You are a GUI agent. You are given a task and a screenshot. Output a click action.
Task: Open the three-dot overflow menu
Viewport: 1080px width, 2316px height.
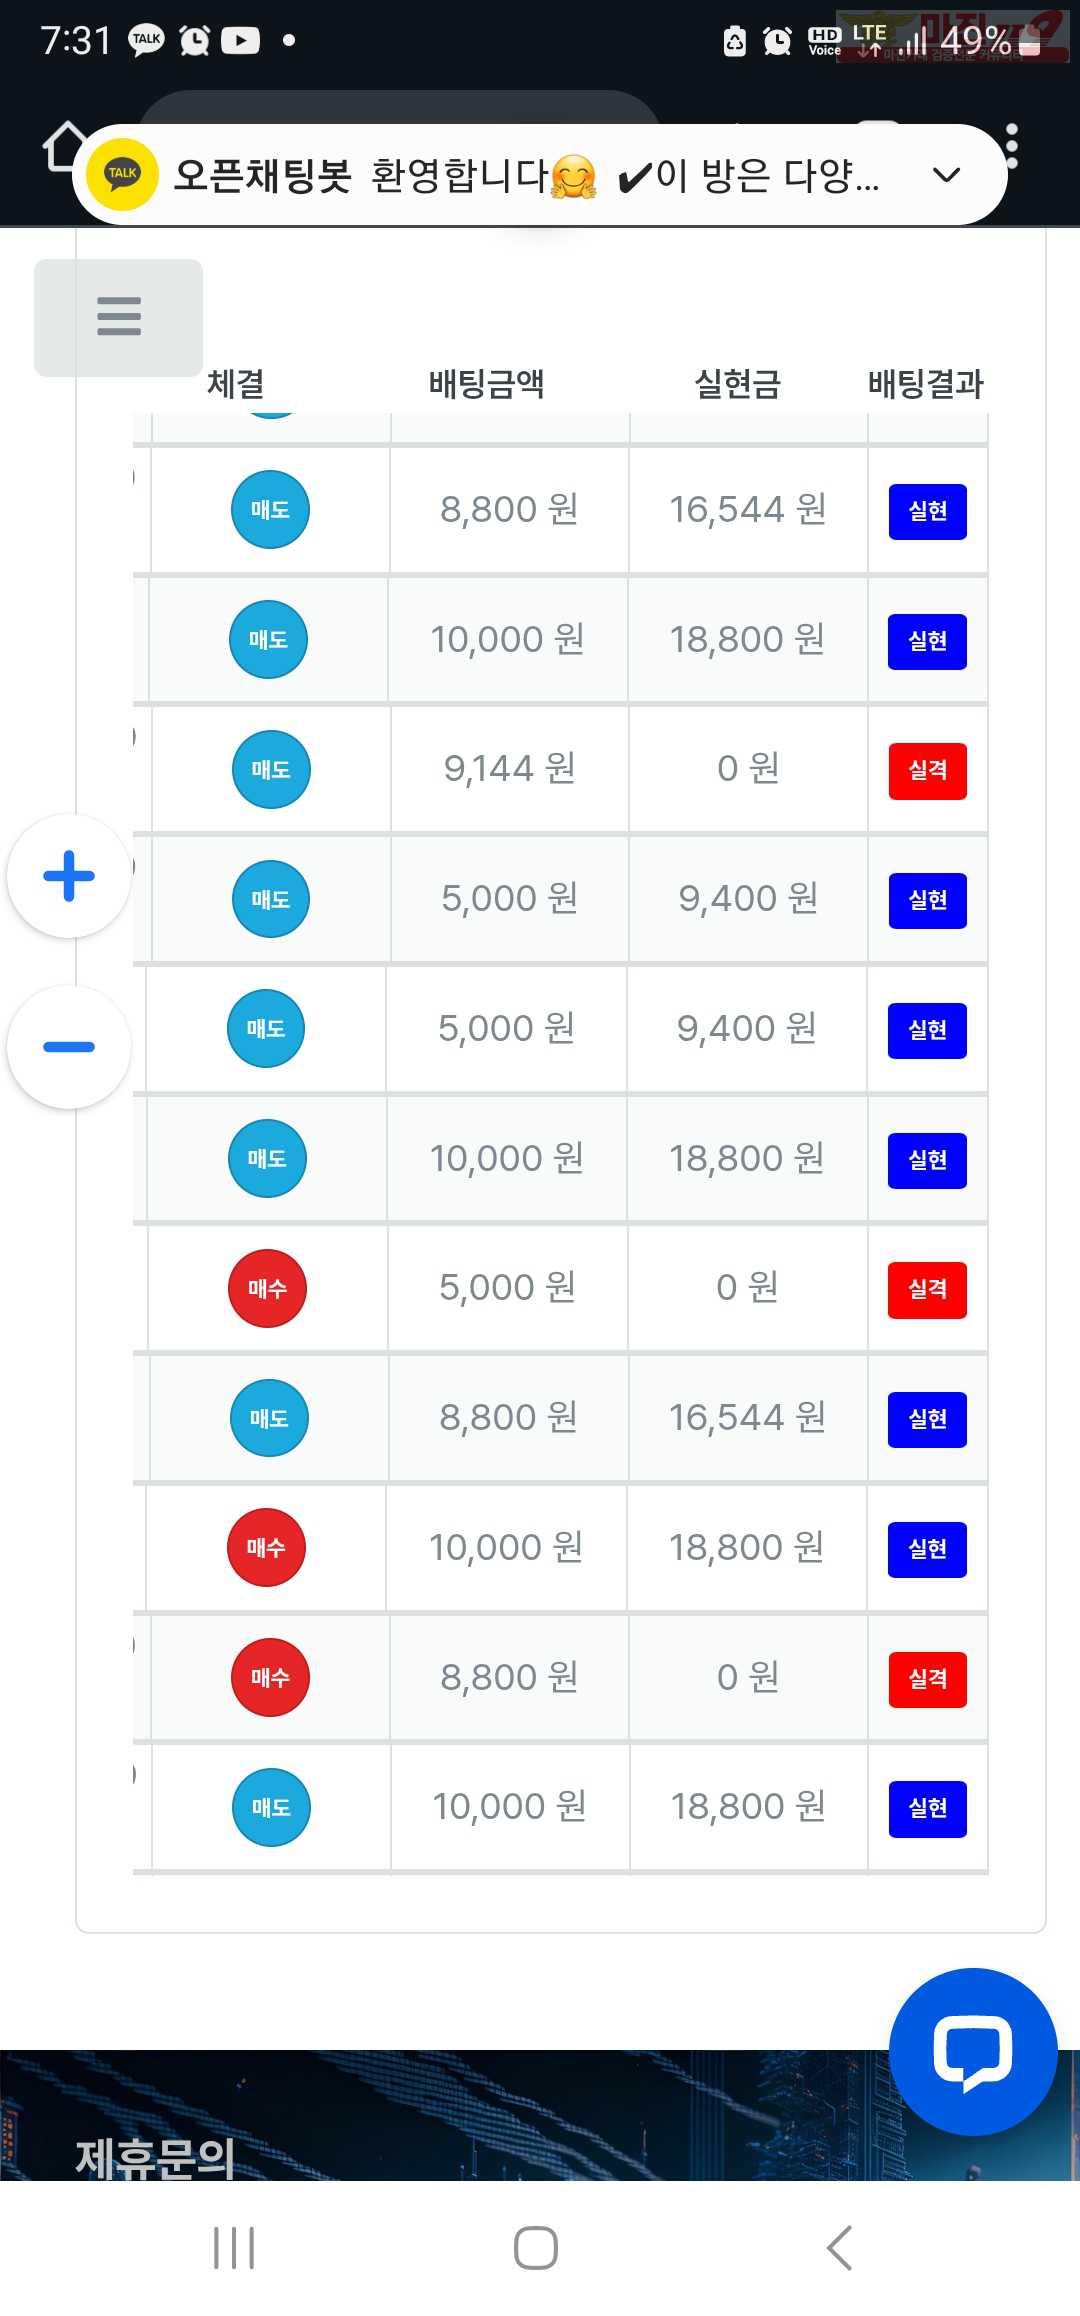1012,147
